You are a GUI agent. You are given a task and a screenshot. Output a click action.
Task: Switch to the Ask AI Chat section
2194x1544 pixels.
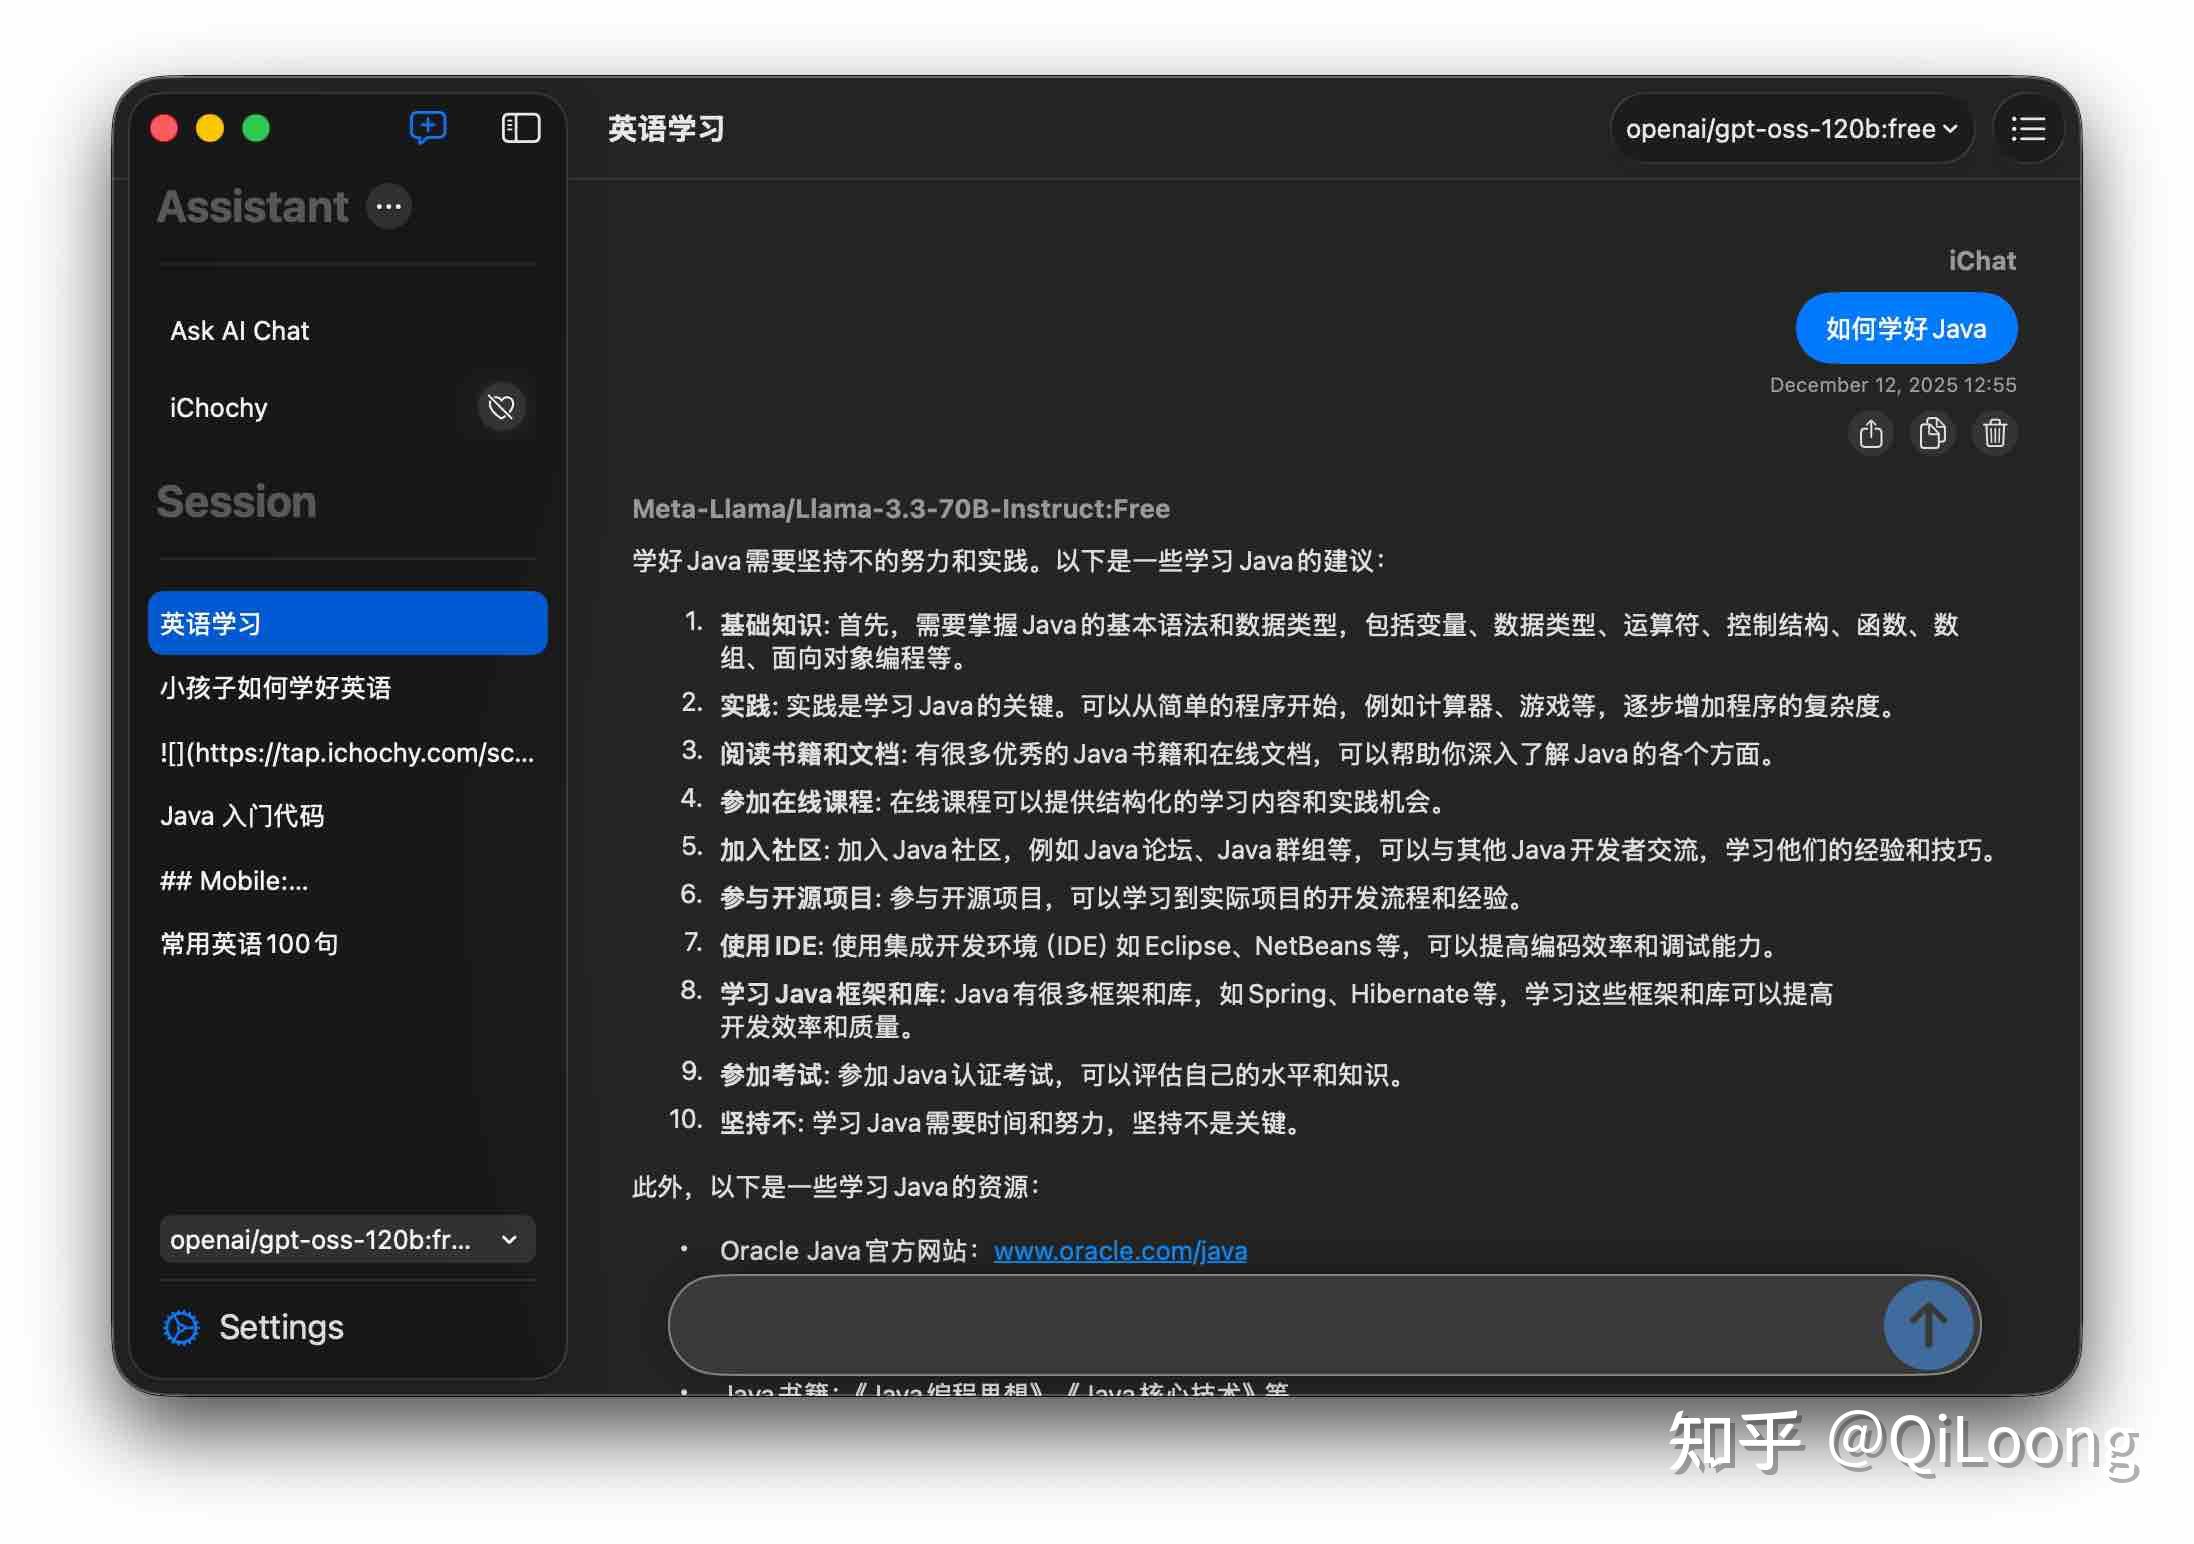(240, 330)
